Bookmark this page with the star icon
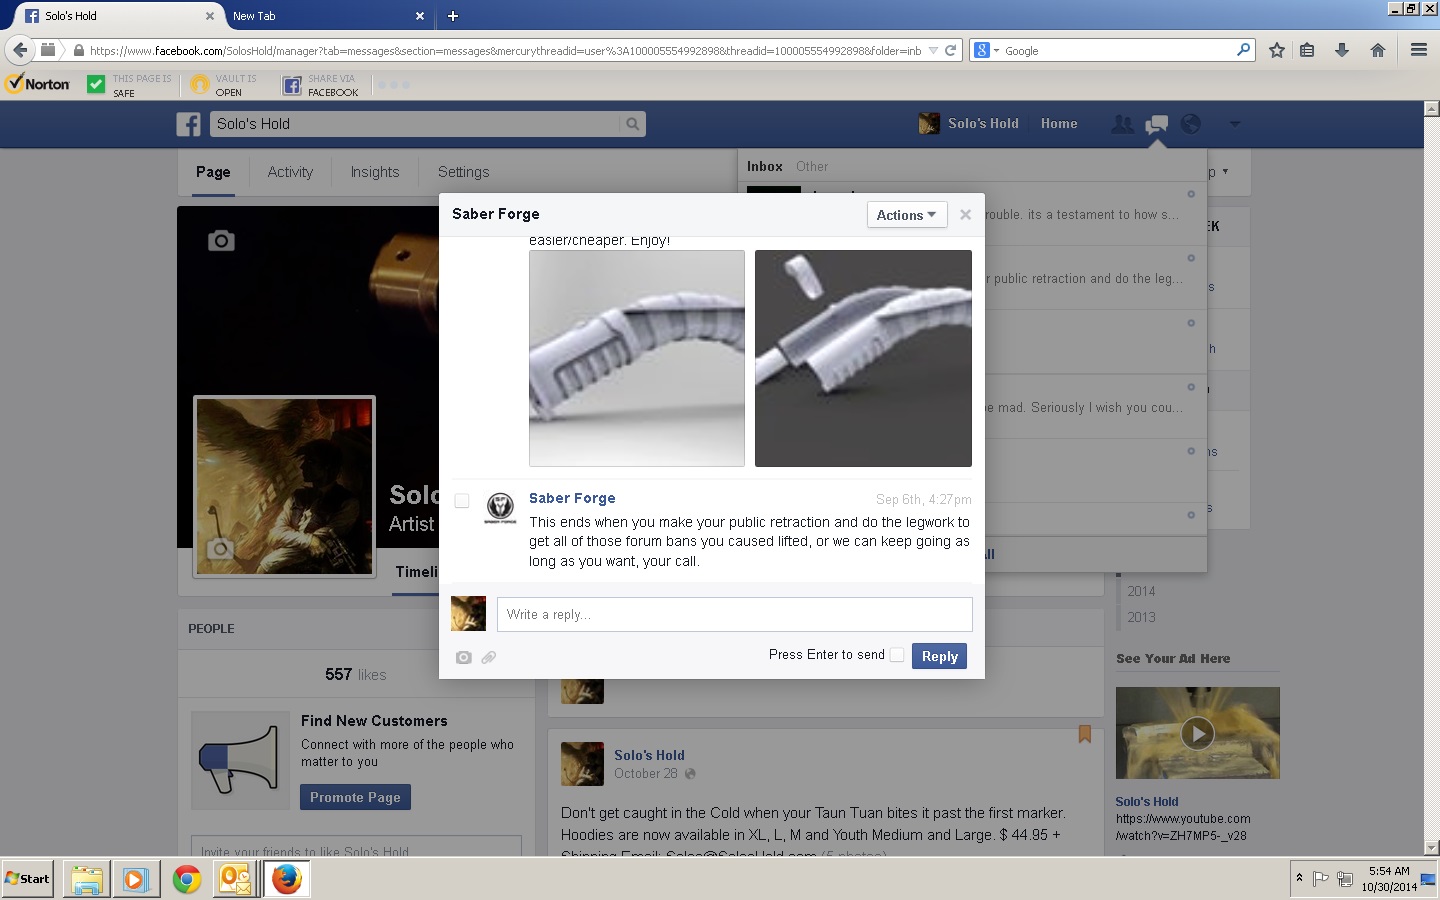 click(x=1276, y=50)
